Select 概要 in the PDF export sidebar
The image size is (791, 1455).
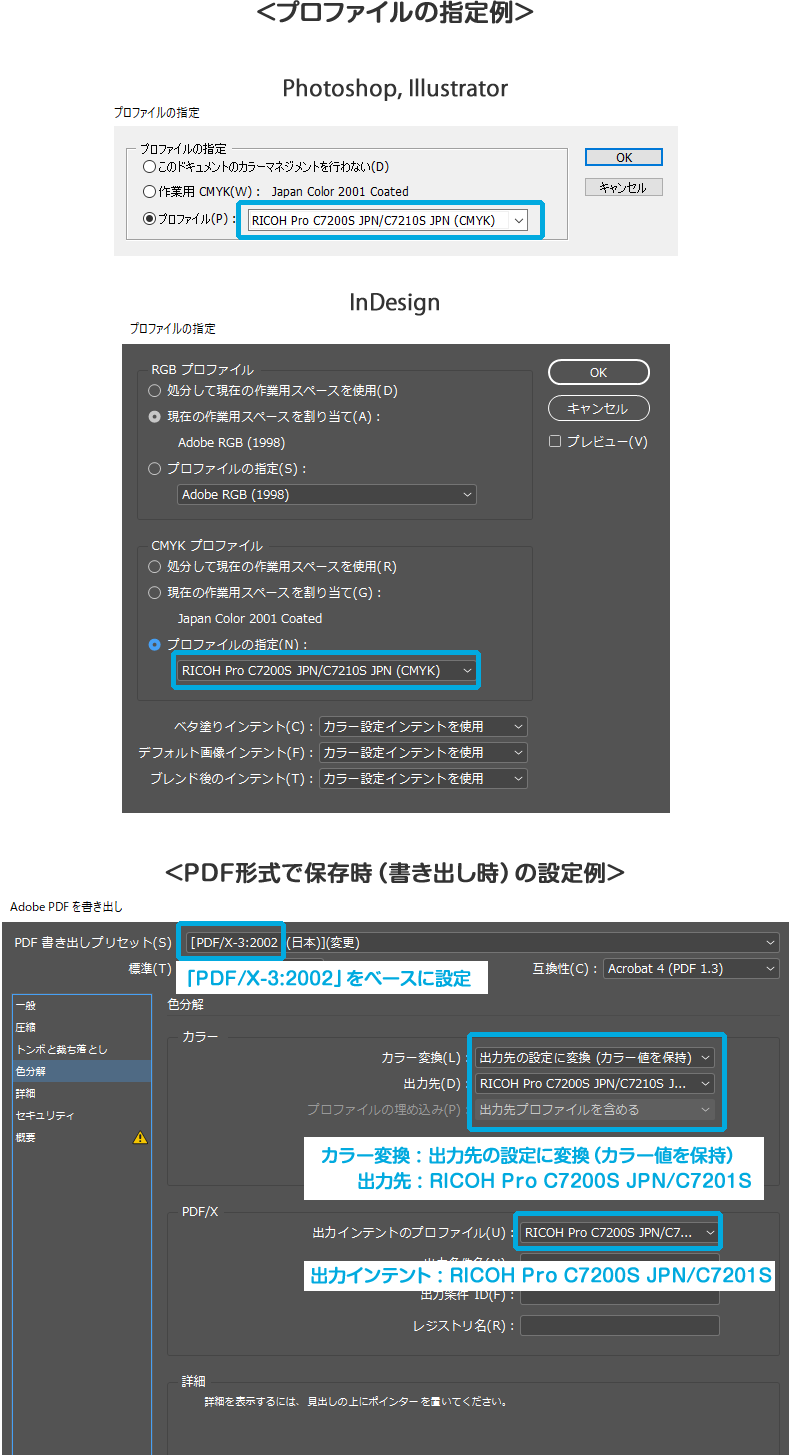[82, 1137]
